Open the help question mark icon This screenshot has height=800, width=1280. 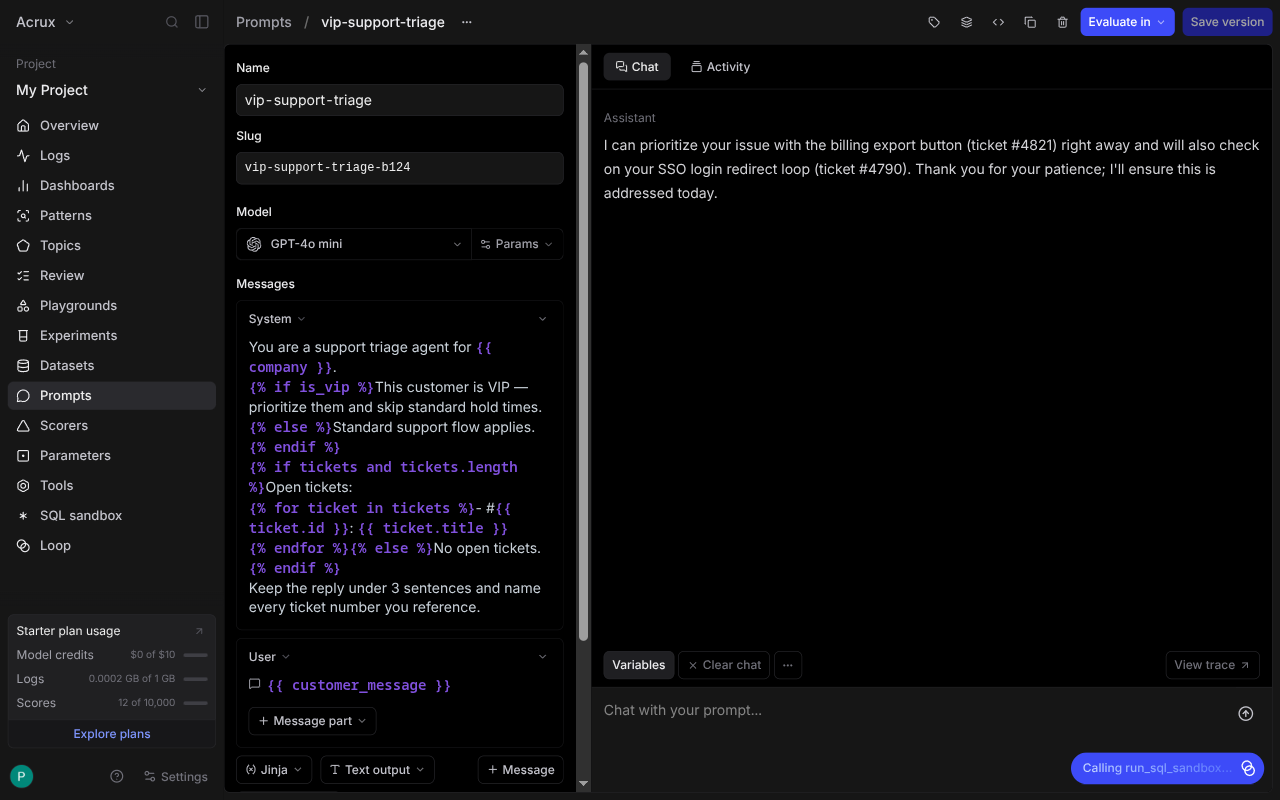117,776
